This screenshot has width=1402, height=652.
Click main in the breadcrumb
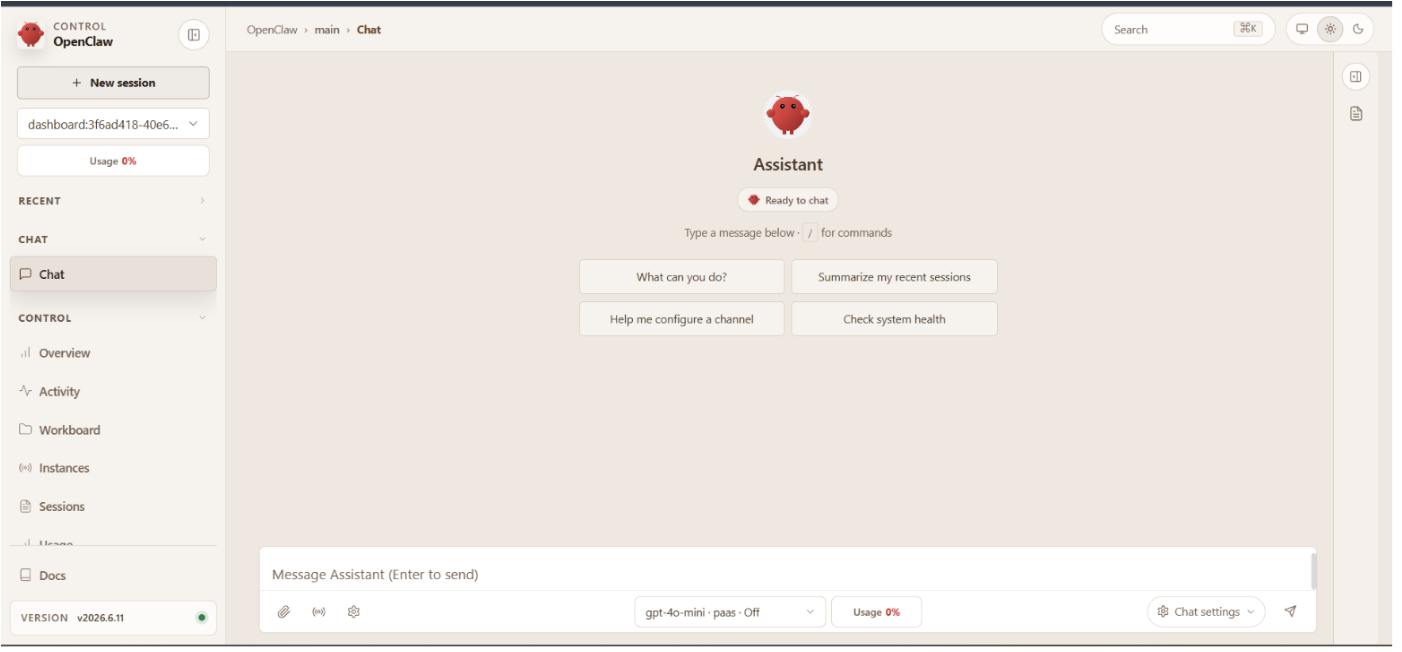pos(327,30)
